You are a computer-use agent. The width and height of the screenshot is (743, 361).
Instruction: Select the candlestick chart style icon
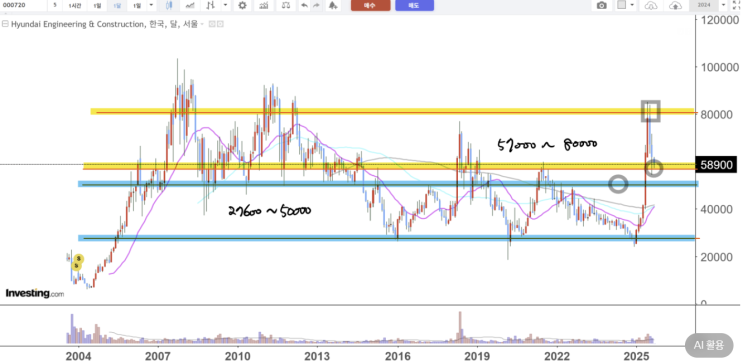pos(169,5)
